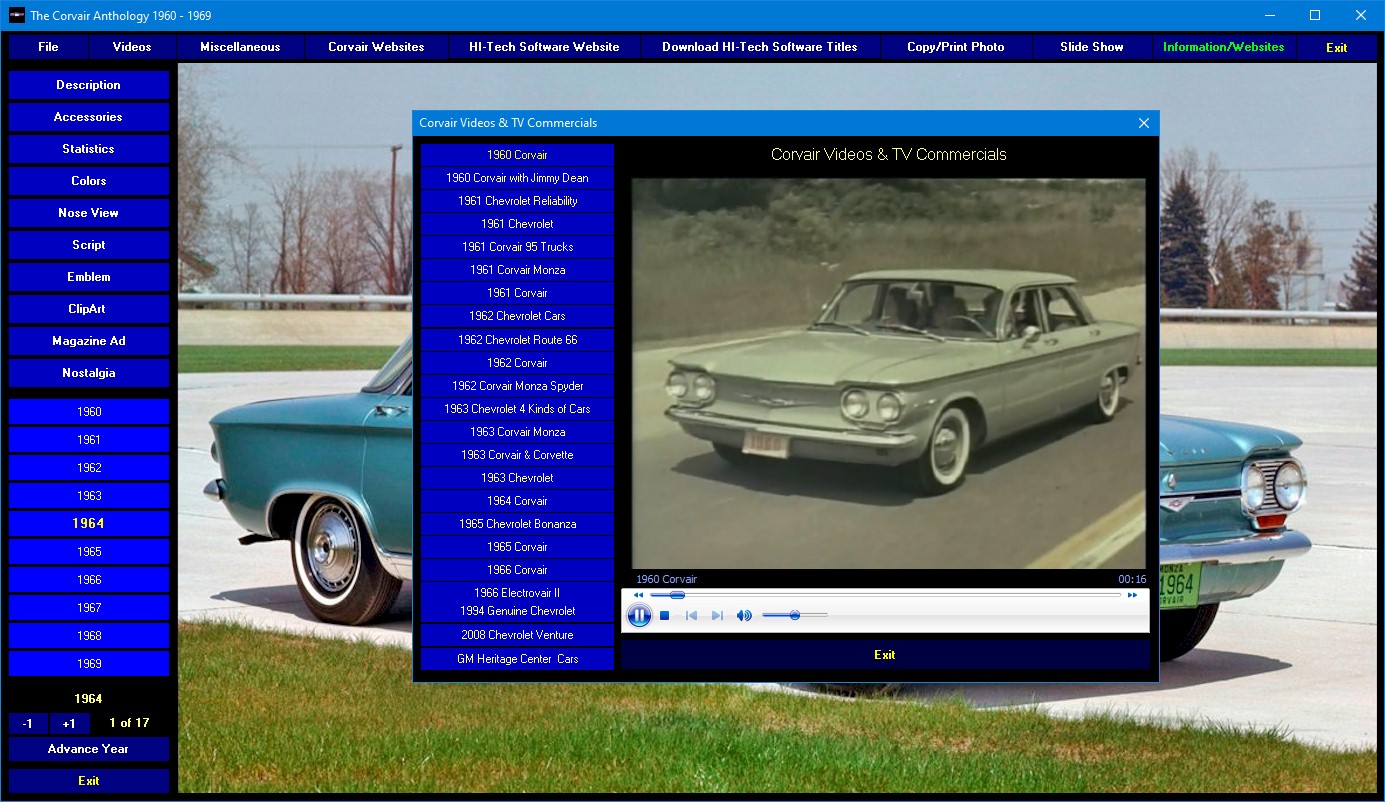Screen dimensions: 1385x802
Task: Show Colors from the sidebar
Action: pos(89,181)
